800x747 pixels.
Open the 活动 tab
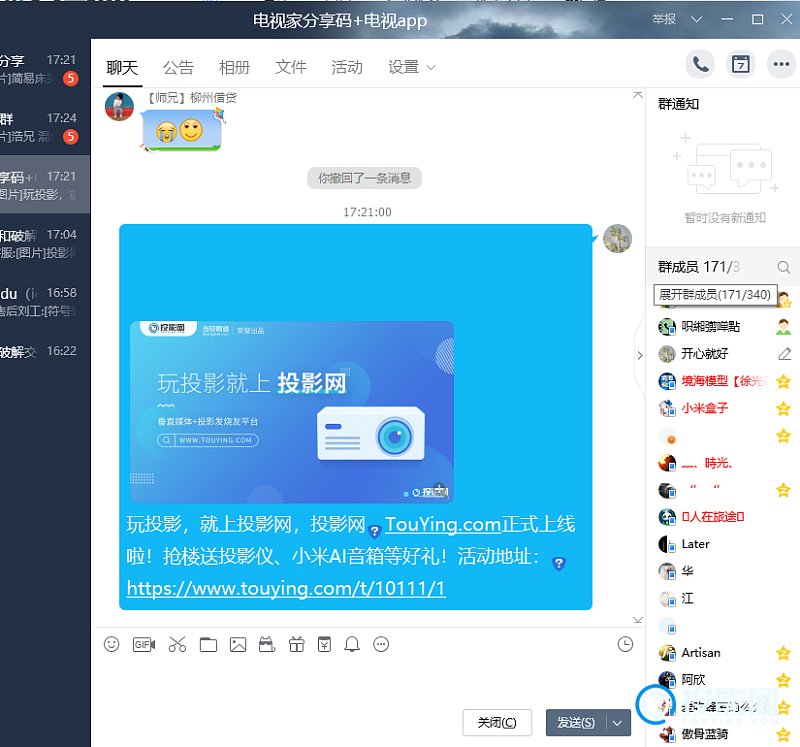tap(347, 67)
